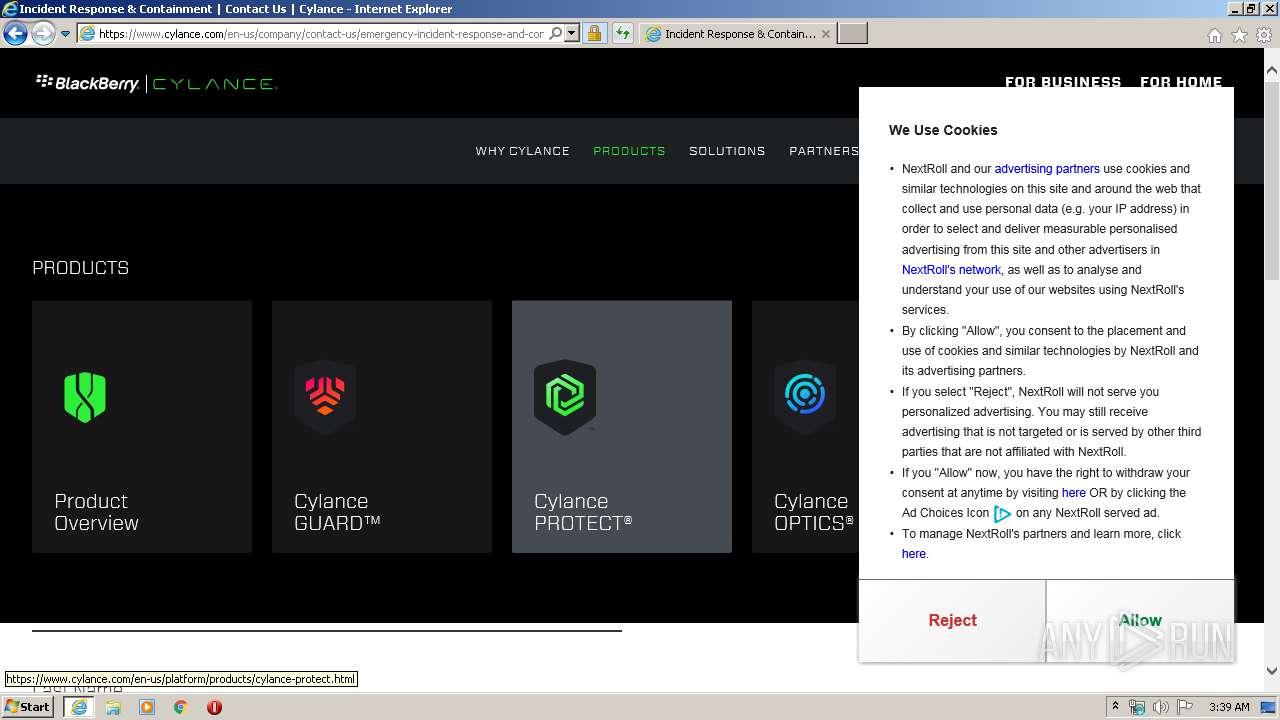This screenshot has height=720, width=1280.
Task: Open the PARTNERS menu
Action: click(x=824, y=151)
